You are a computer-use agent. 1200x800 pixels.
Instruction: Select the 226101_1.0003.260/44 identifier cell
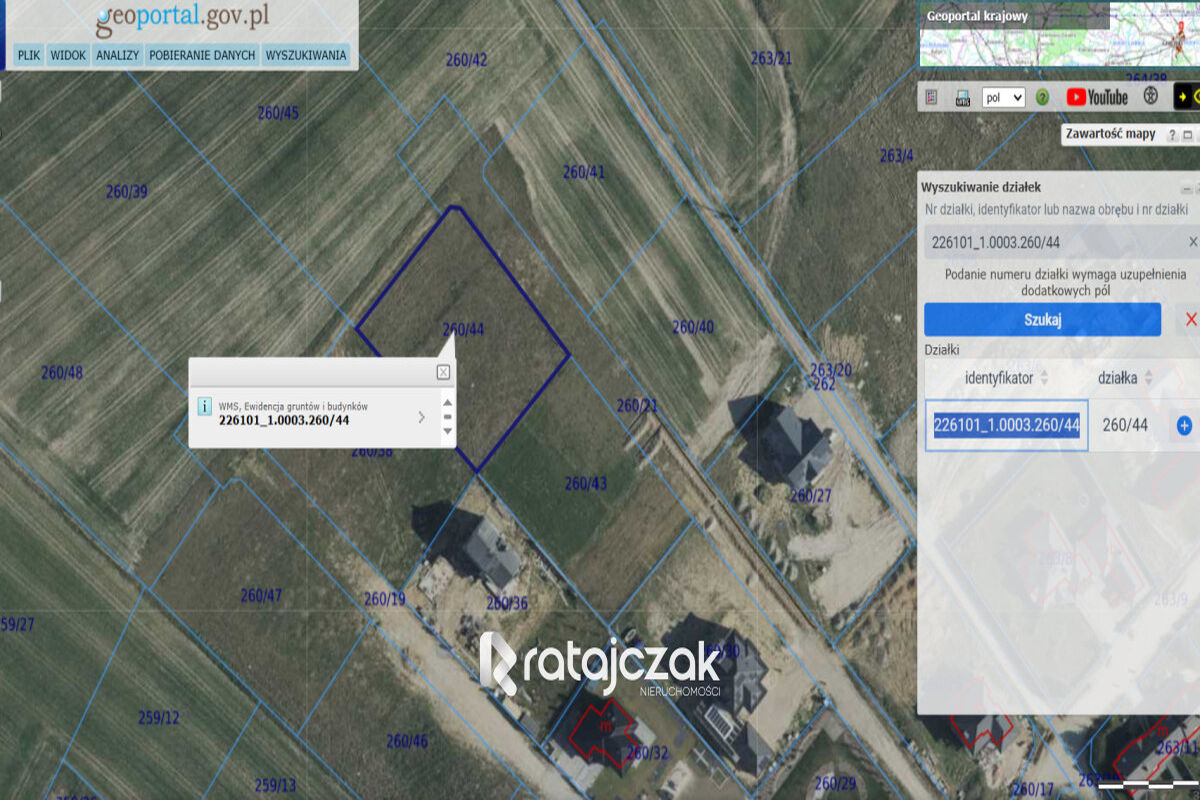pos(1006,425)
